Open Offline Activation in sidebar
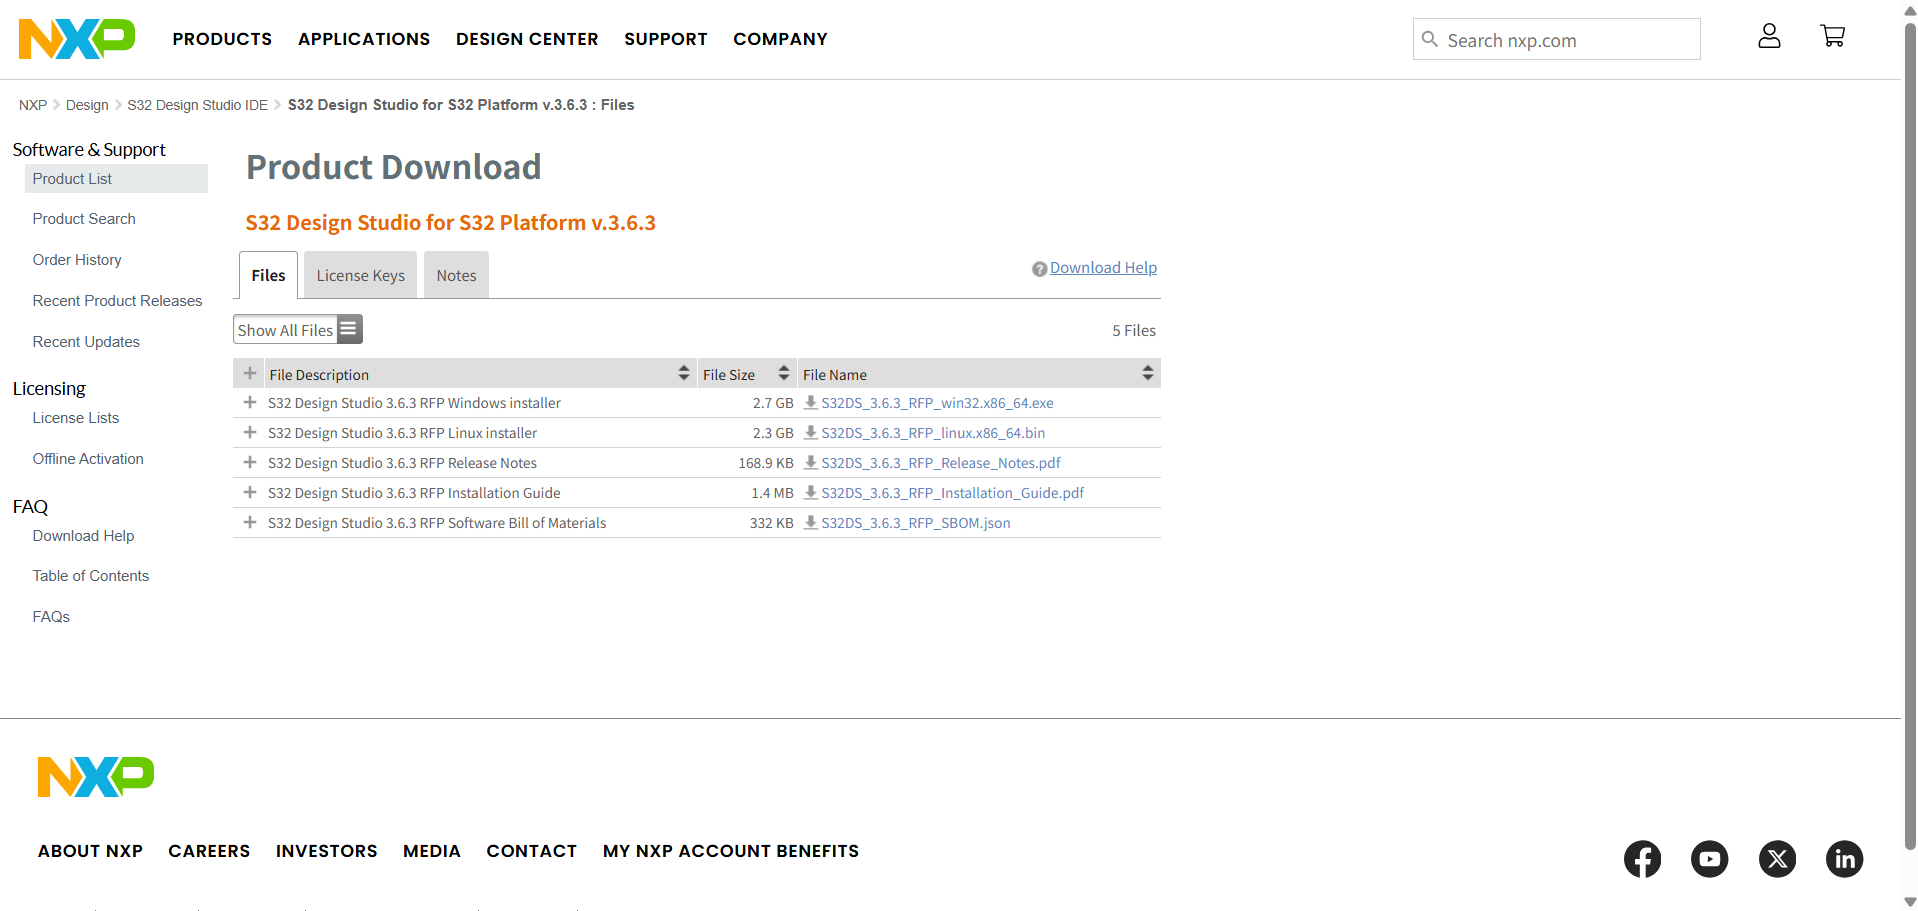 point(88,459)
